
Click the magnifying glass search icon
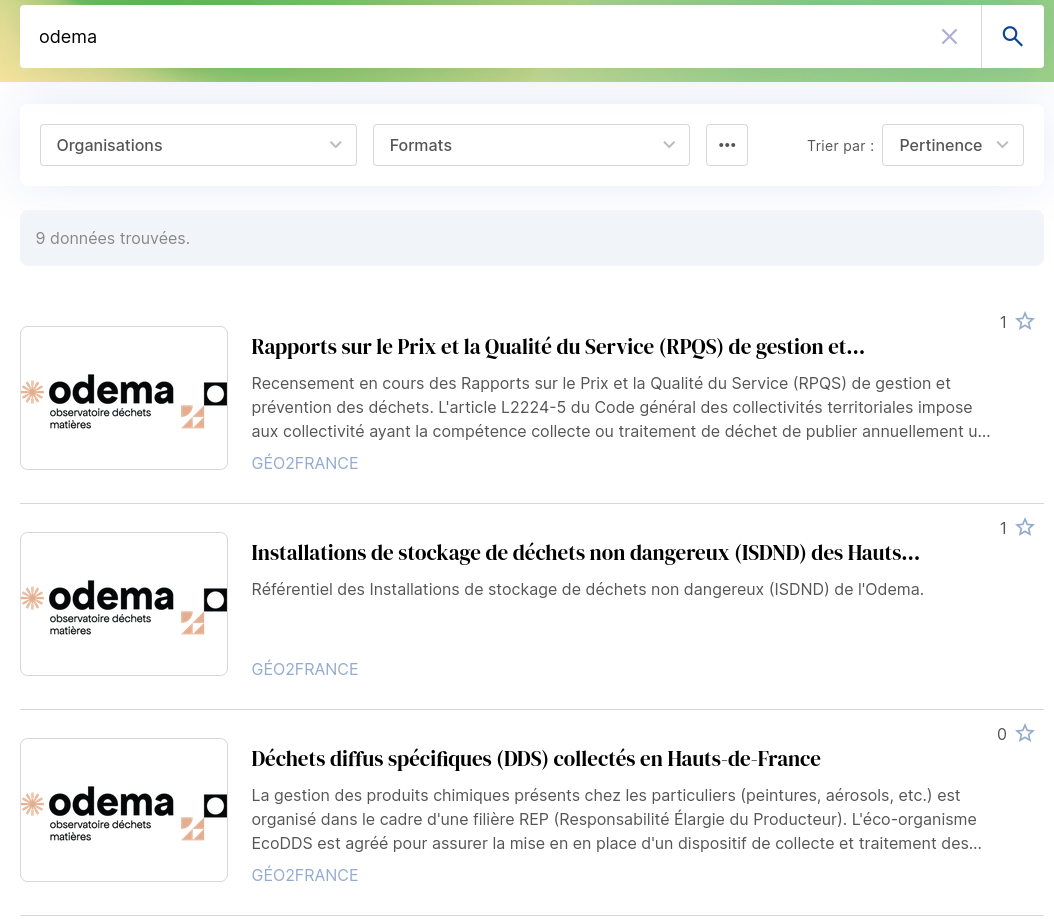pyautogui.click(x=1012, y=35)
